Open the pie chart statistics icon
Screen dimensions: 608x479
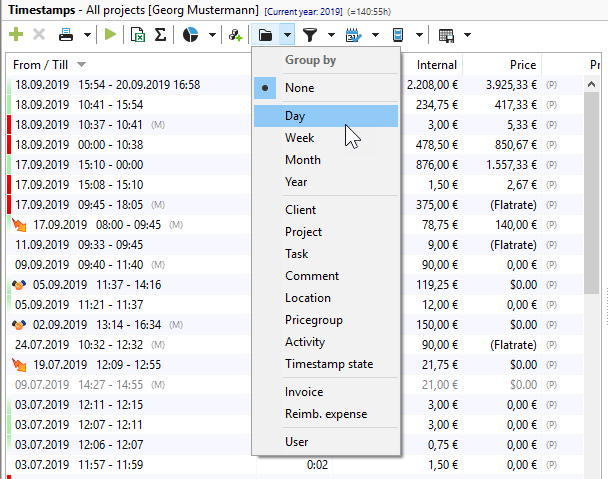pos(190,35)
